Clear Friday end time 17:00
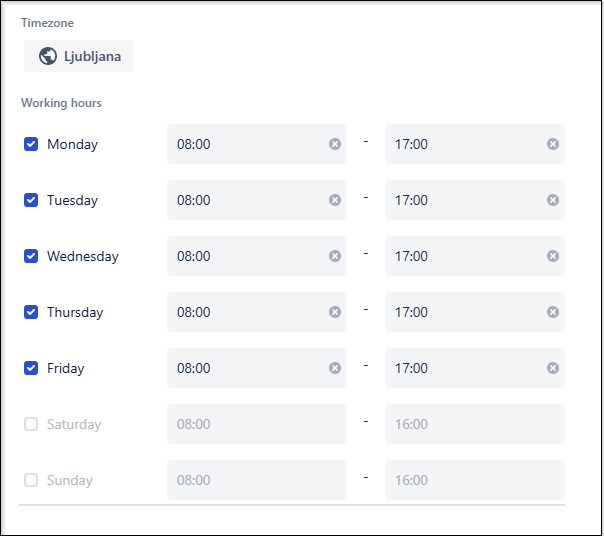 coord(553,368)
